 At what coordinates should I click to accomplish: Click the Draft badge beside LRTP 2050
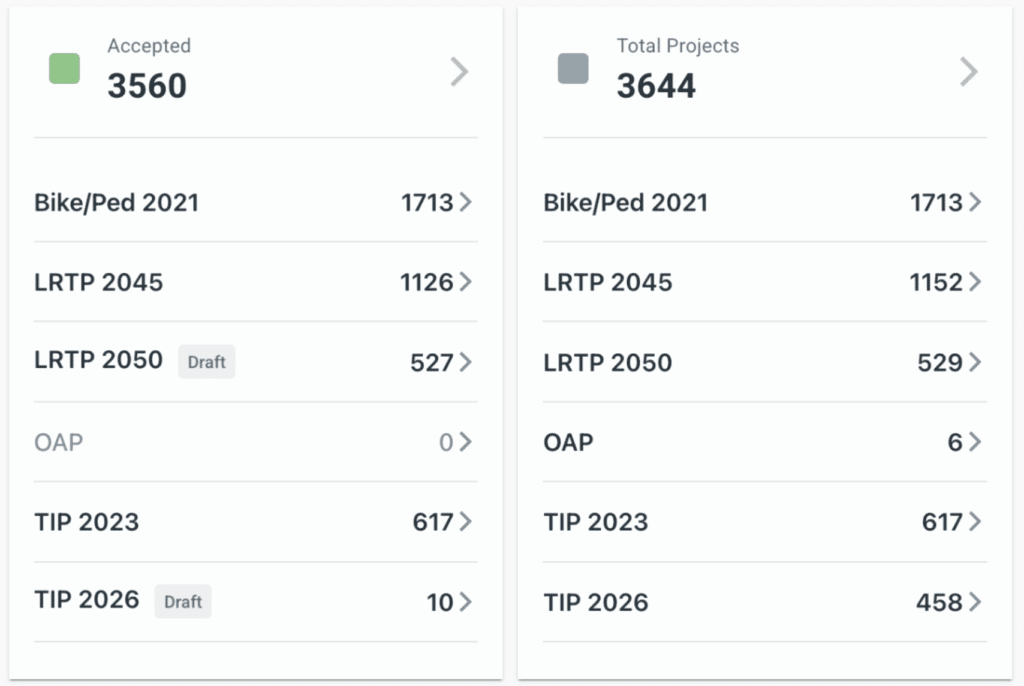click(207, 362)
